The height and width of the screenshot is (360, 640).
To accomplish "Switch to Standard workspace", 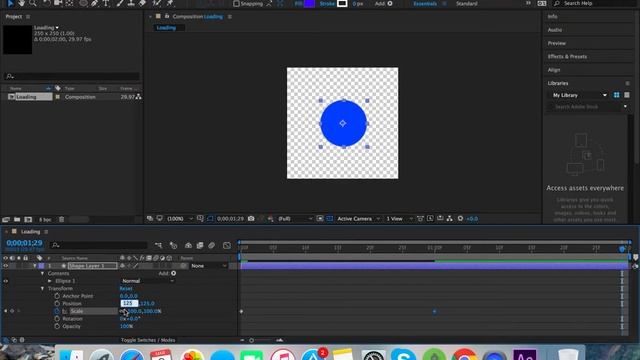I will click(x=467, y=4).
